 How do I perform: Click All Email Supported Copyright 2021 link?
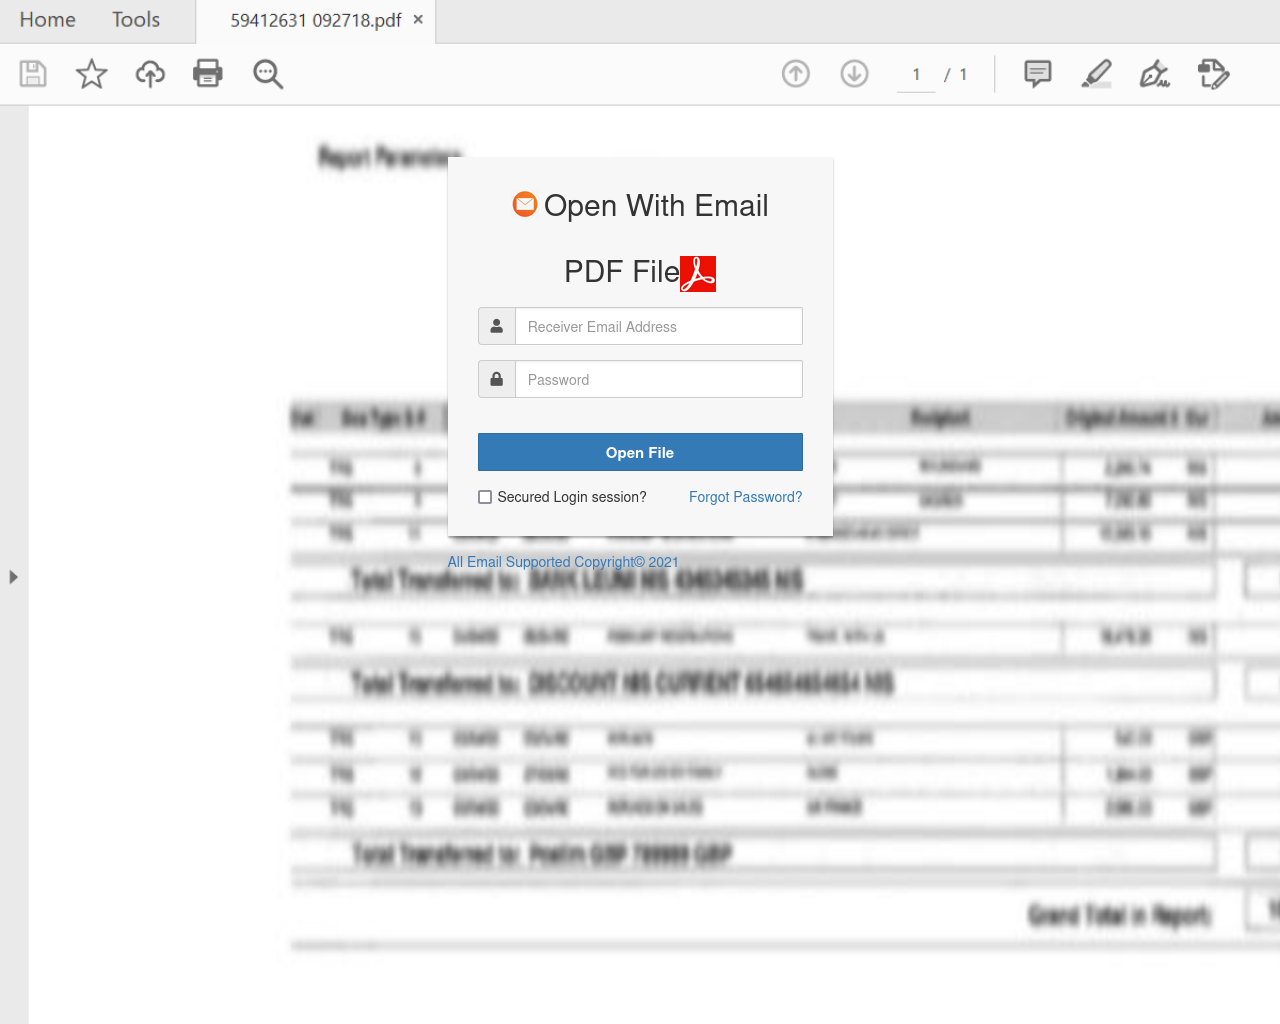(x=563, y=562)
